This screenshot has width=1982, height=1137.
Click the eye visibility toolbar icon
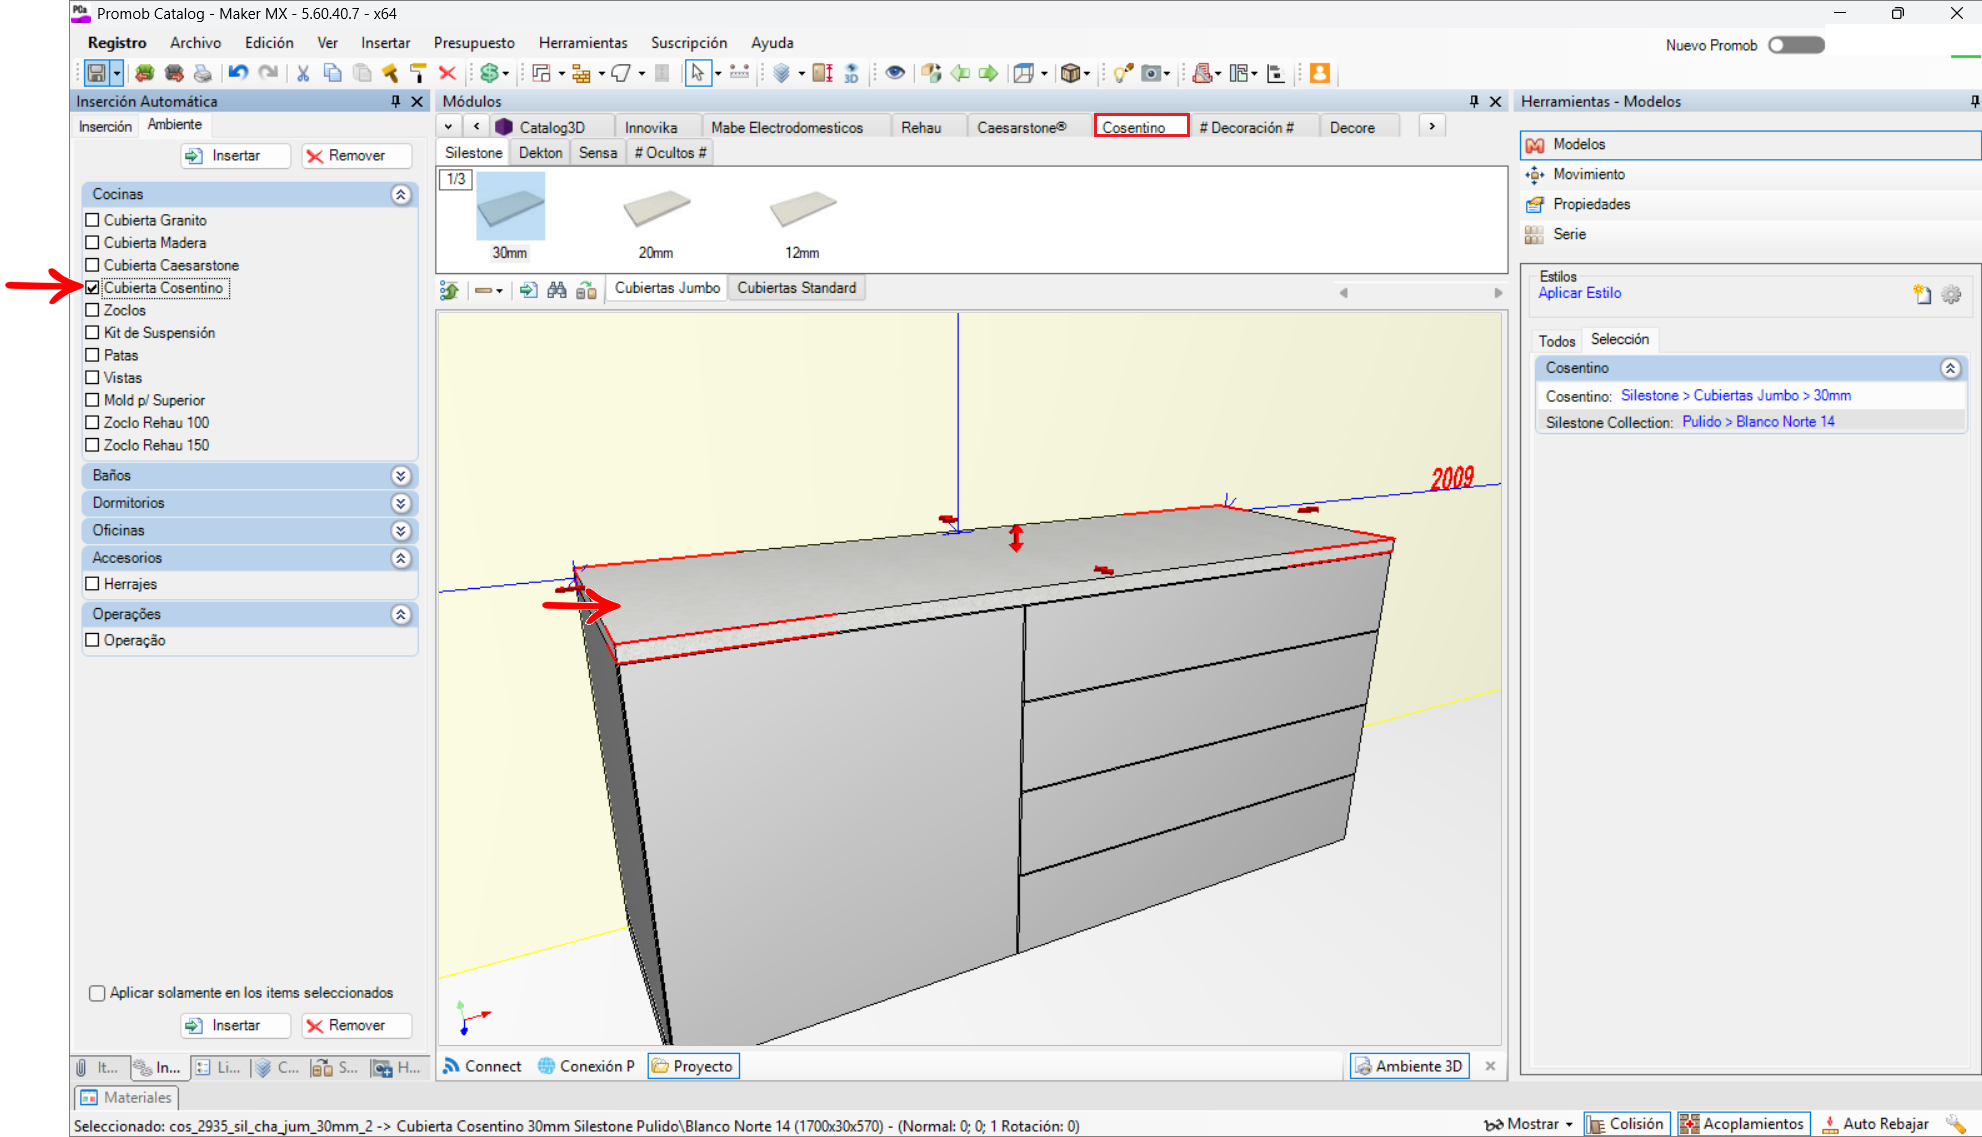(x=895, y=73)
